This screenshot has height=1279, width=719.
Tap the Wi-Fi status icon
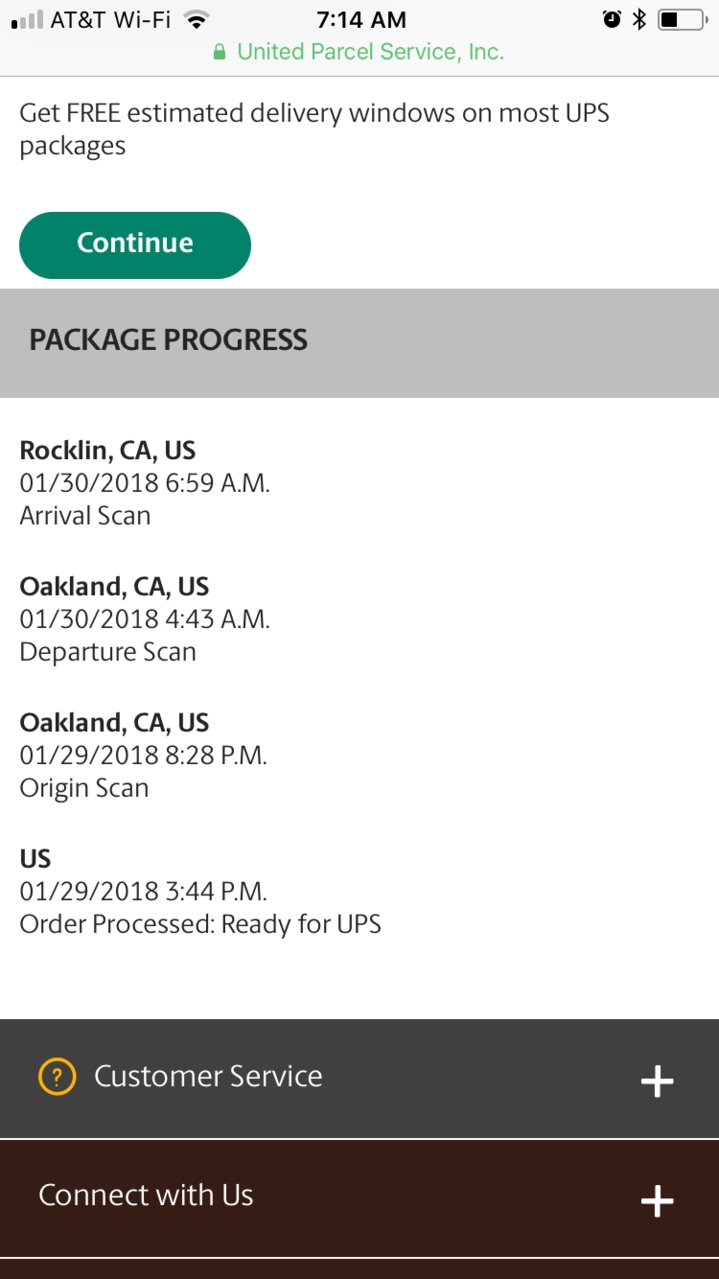click(x=197, y=20)
